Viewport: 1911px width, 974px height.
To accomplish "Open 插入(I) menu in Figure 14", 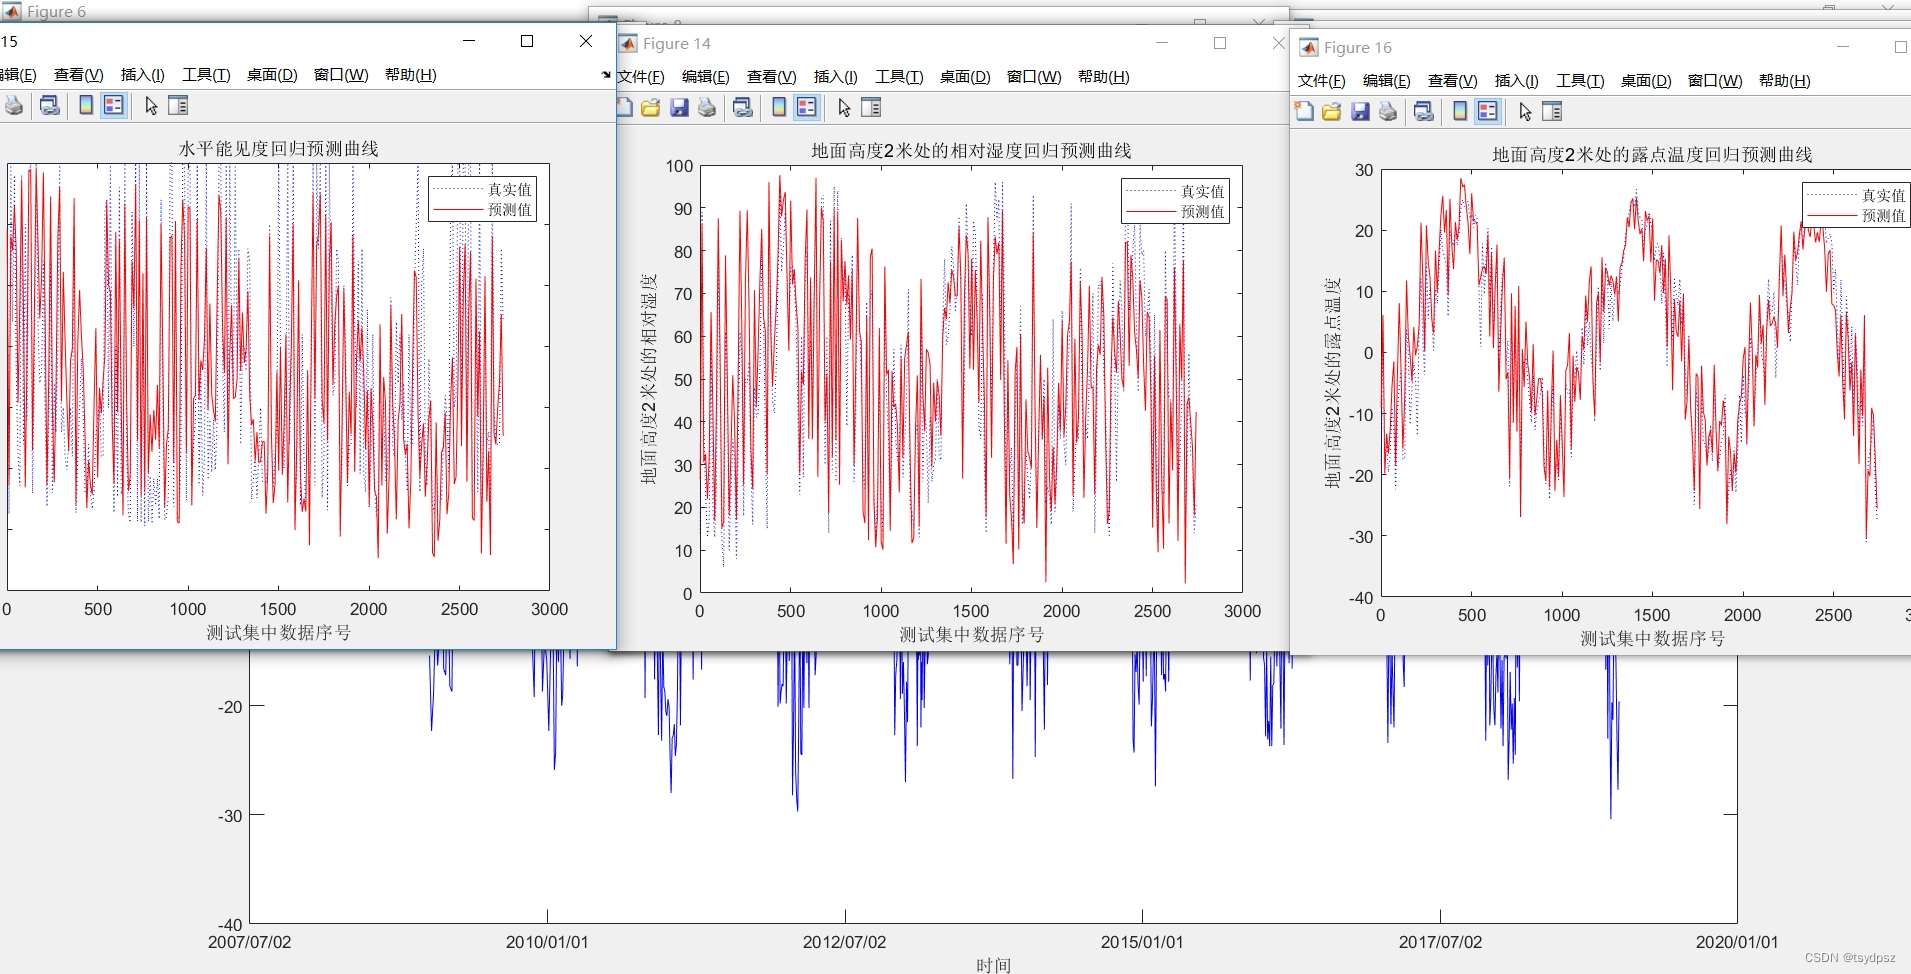I will pos(836,77).
